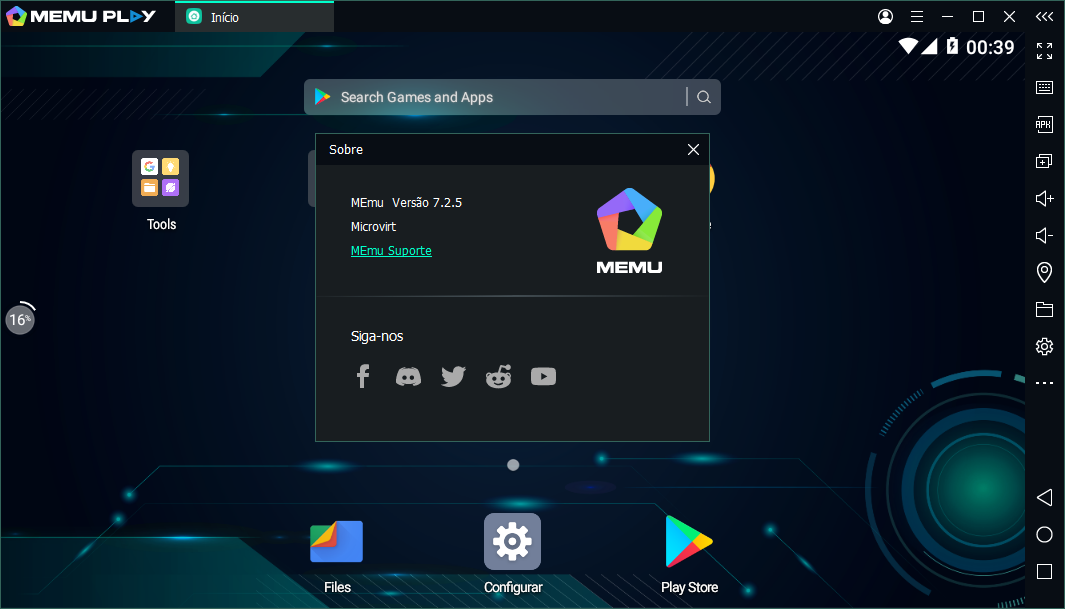Open the Discord social icon

pos(408,376)
